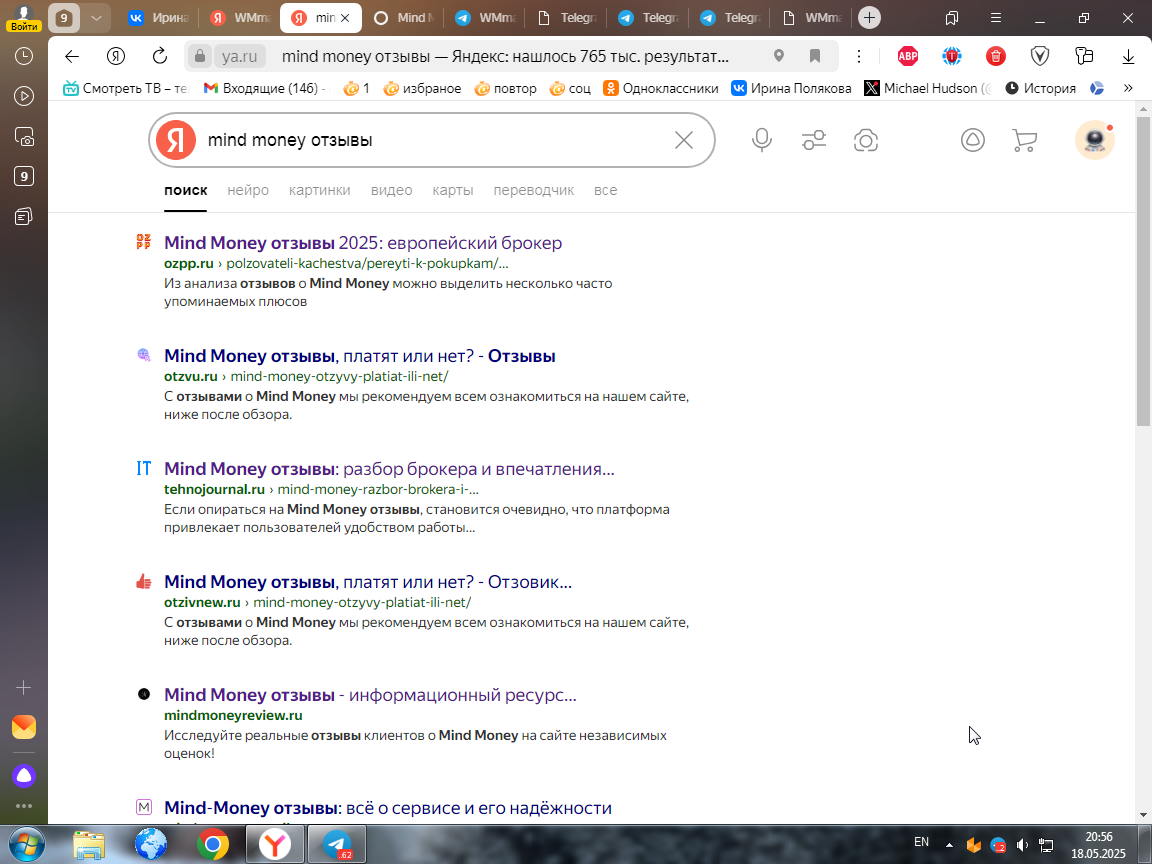Close the active min tab
Screen dimensions: 1152x864
[x=345, y=18]
